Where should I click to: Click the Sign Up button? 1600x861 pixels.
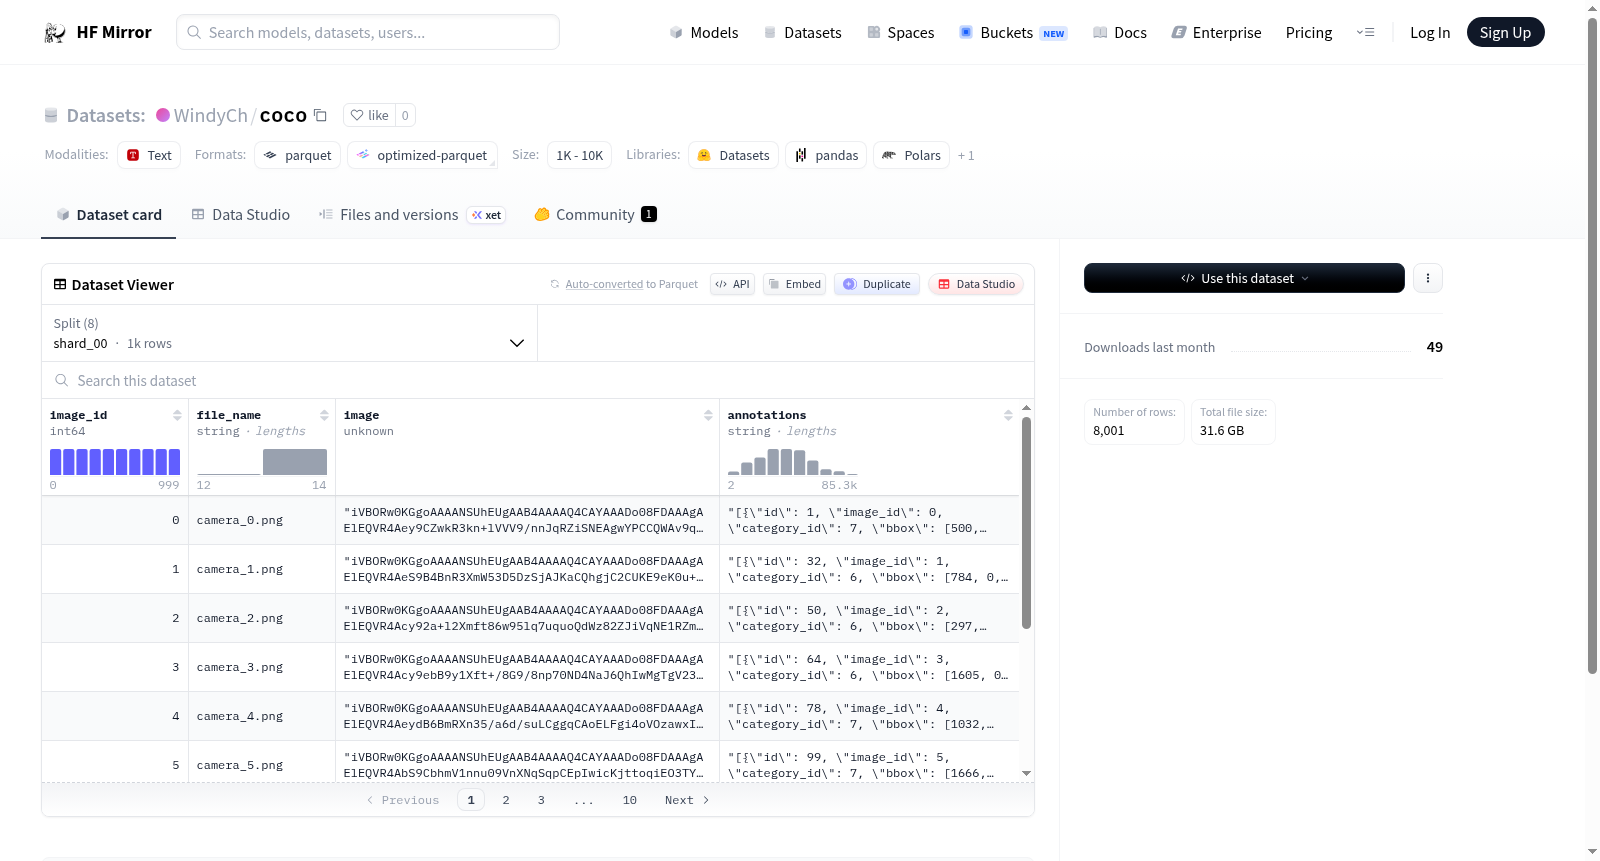(x=1505, y=33)
